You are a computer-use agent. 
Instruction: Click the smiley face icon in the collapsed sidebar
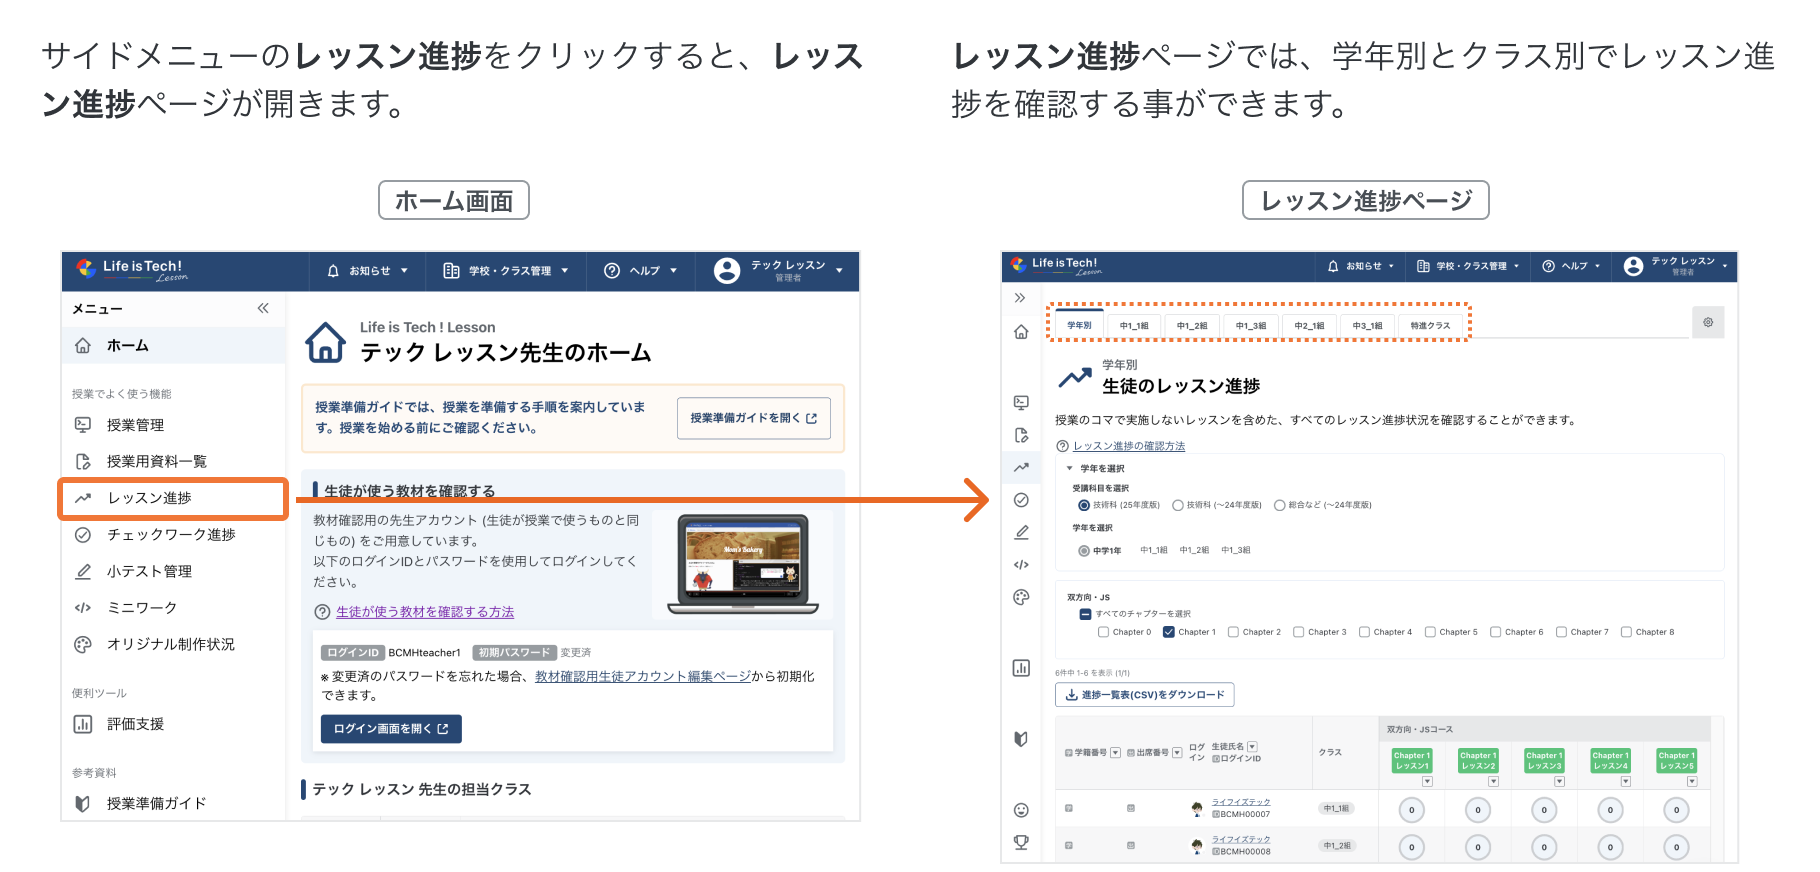1021,810
